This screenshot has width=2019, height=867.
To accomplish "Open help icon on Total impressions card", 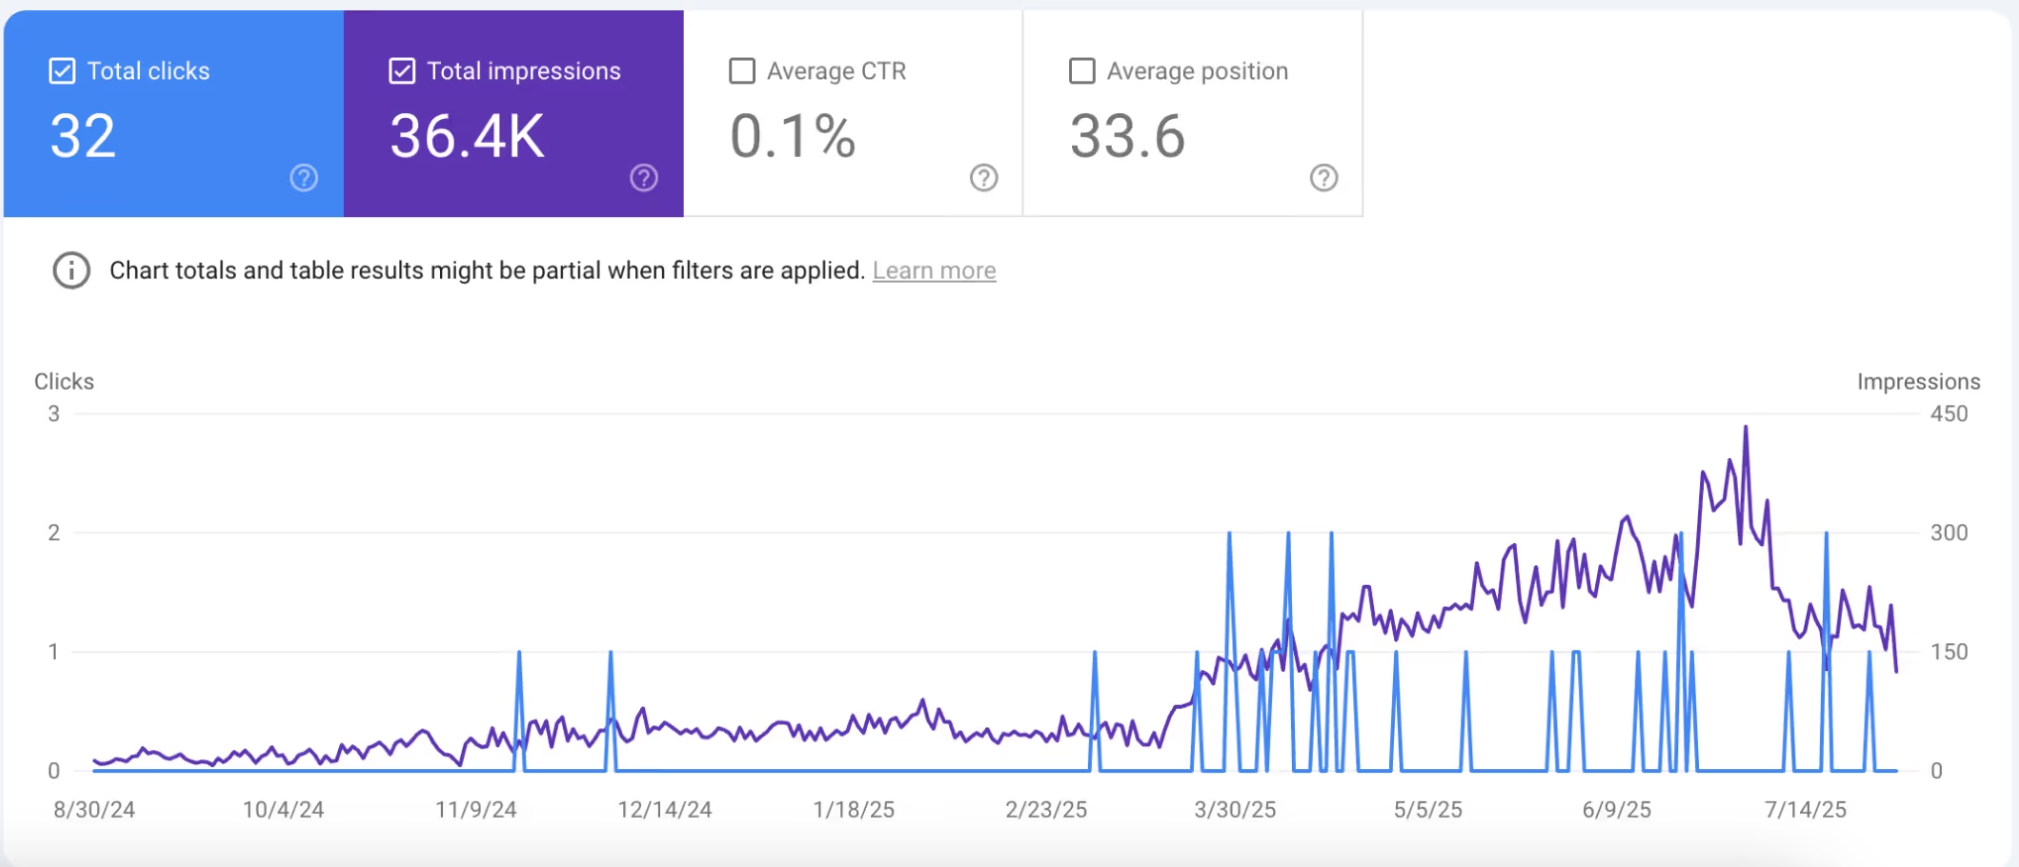I will coord(644,178).
